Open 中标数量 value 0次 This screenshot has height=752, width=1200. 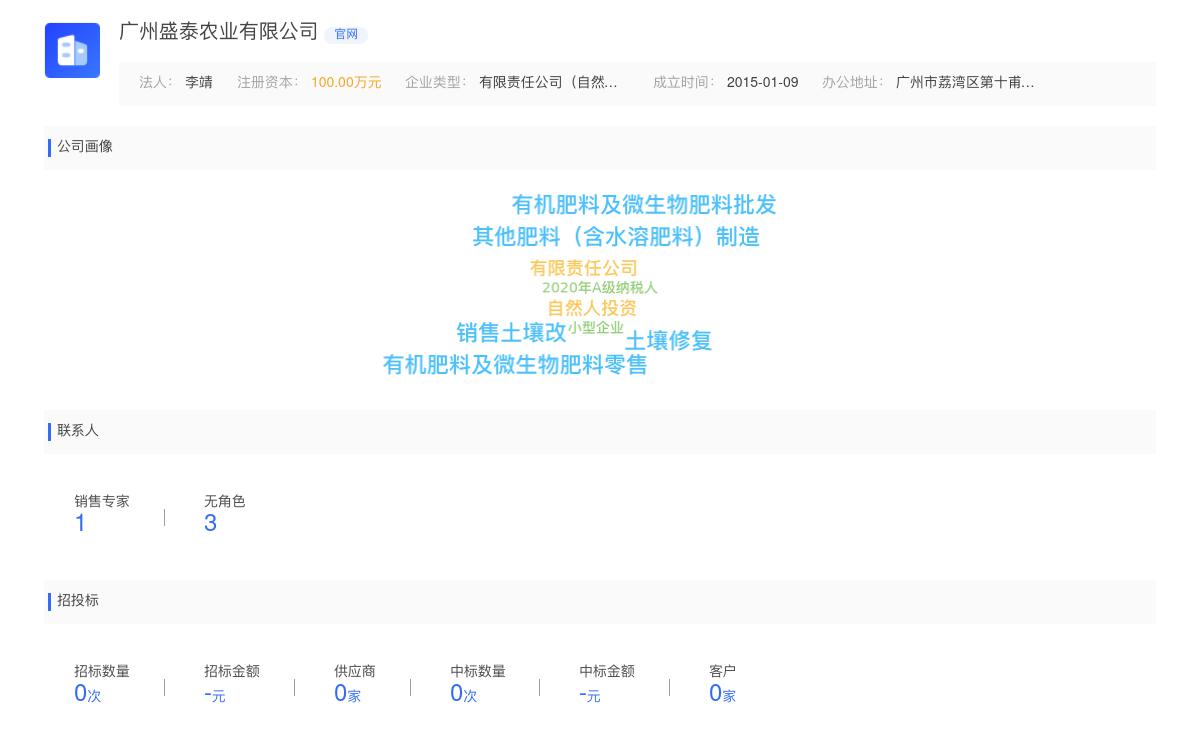click(x=464, y=693)
